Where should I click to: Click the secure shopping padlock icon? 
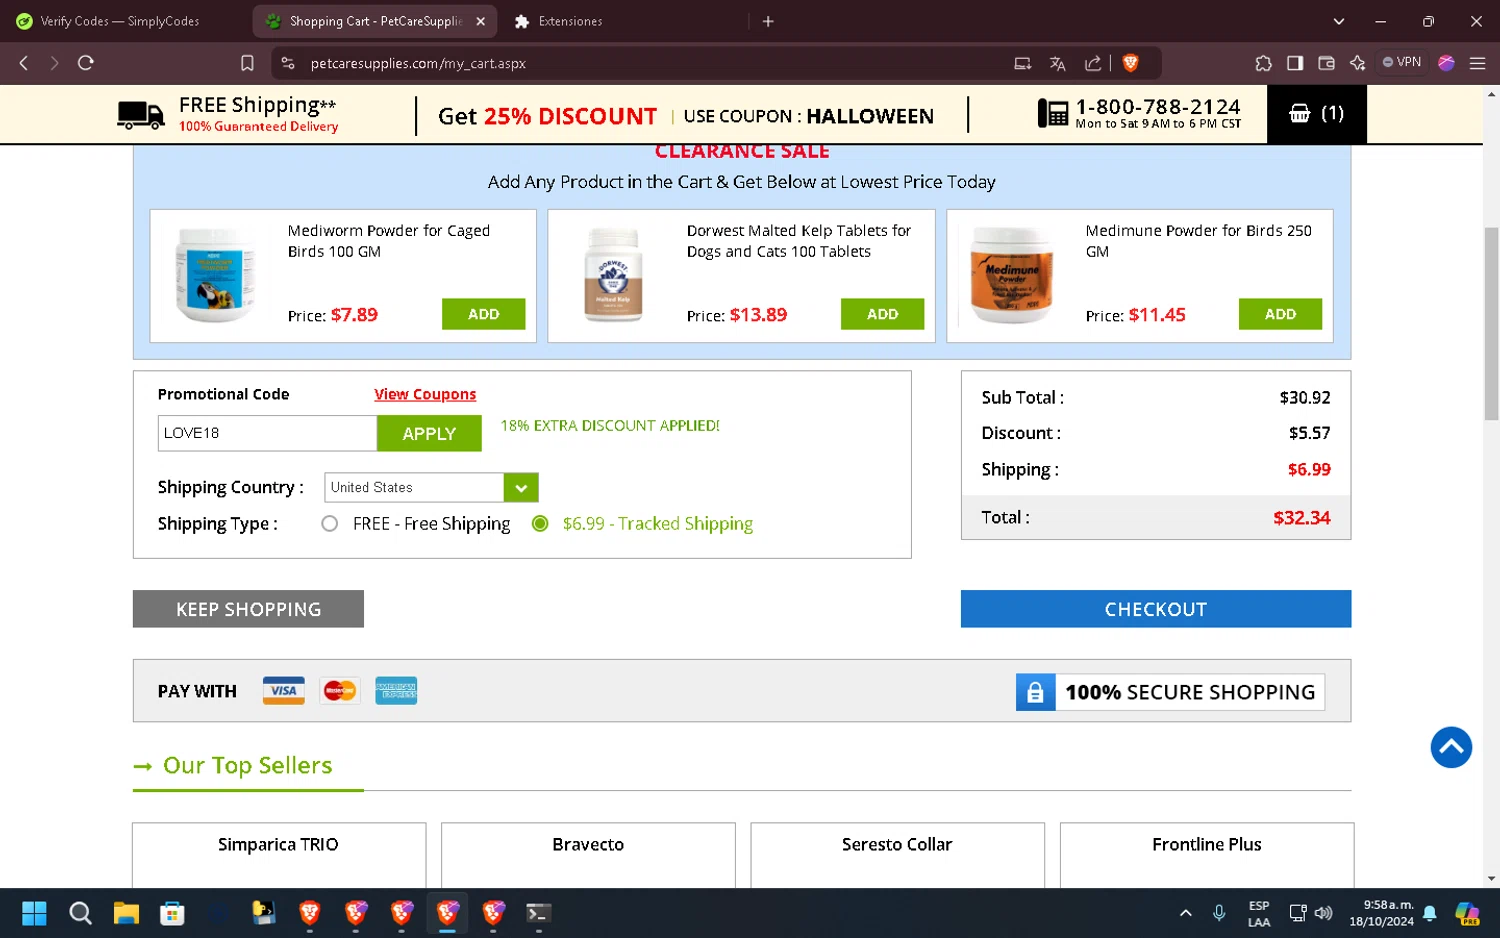point(1035,692)
